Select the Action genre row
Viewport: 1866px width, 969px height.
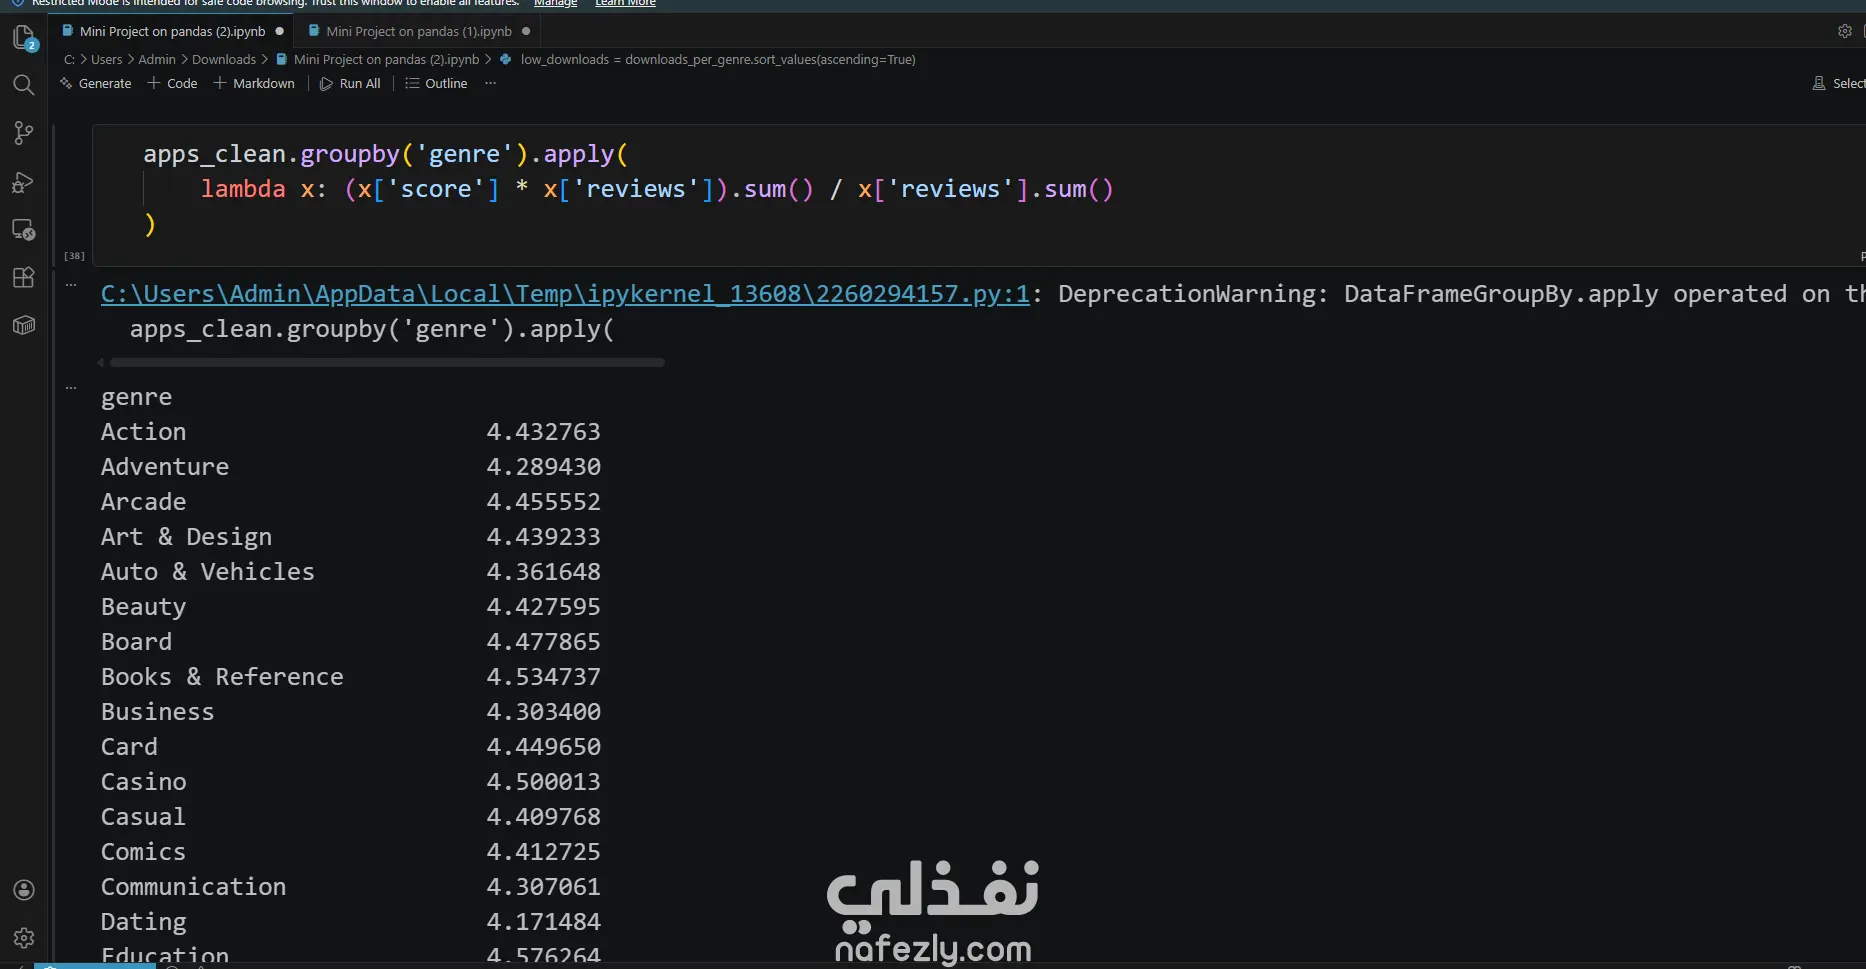350,432
